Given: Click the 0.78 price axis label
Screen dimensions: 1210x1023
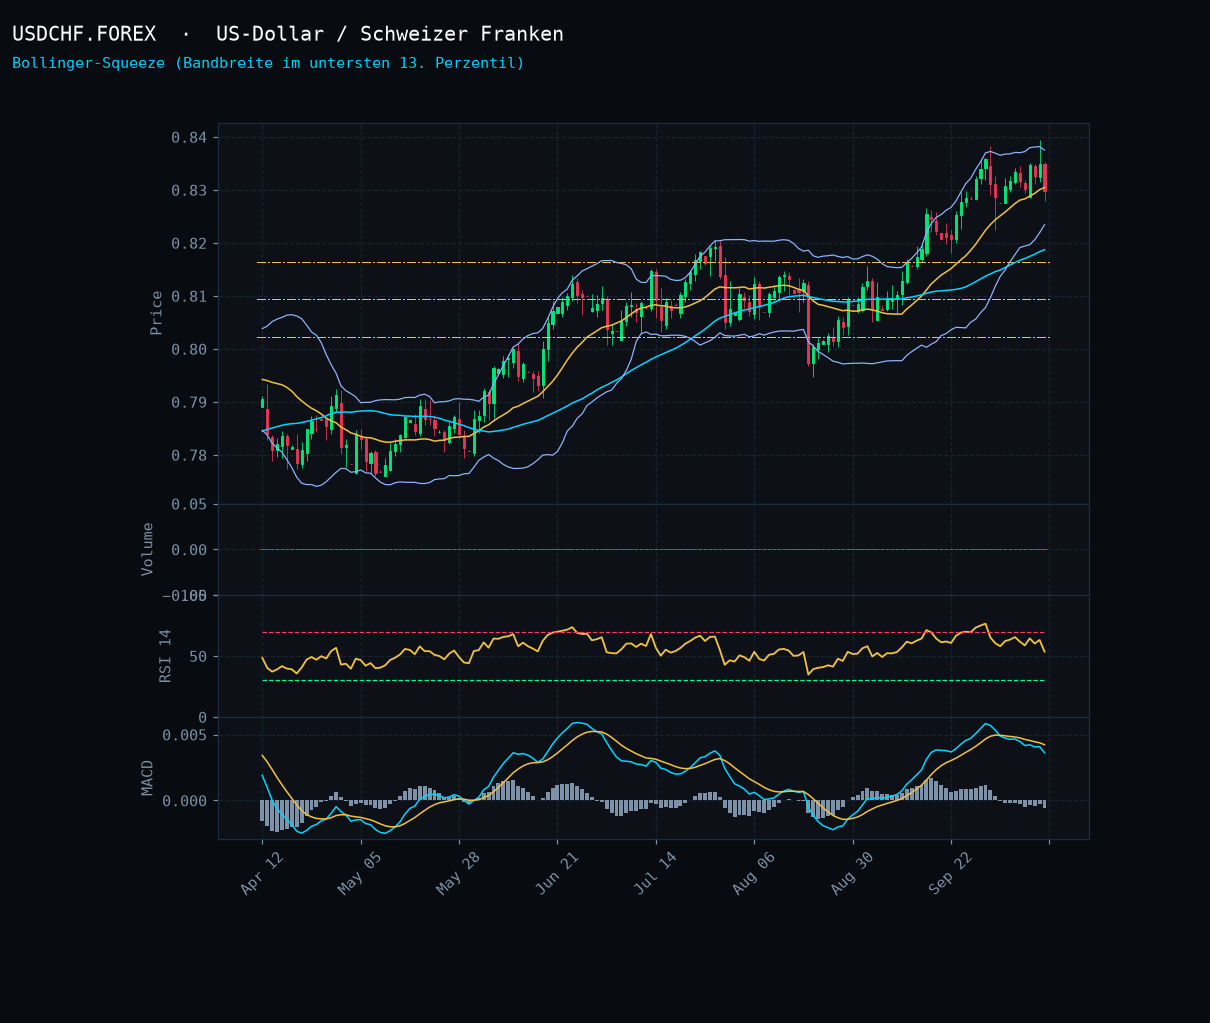Looking at the screenshot, I should tap(188, 455).
